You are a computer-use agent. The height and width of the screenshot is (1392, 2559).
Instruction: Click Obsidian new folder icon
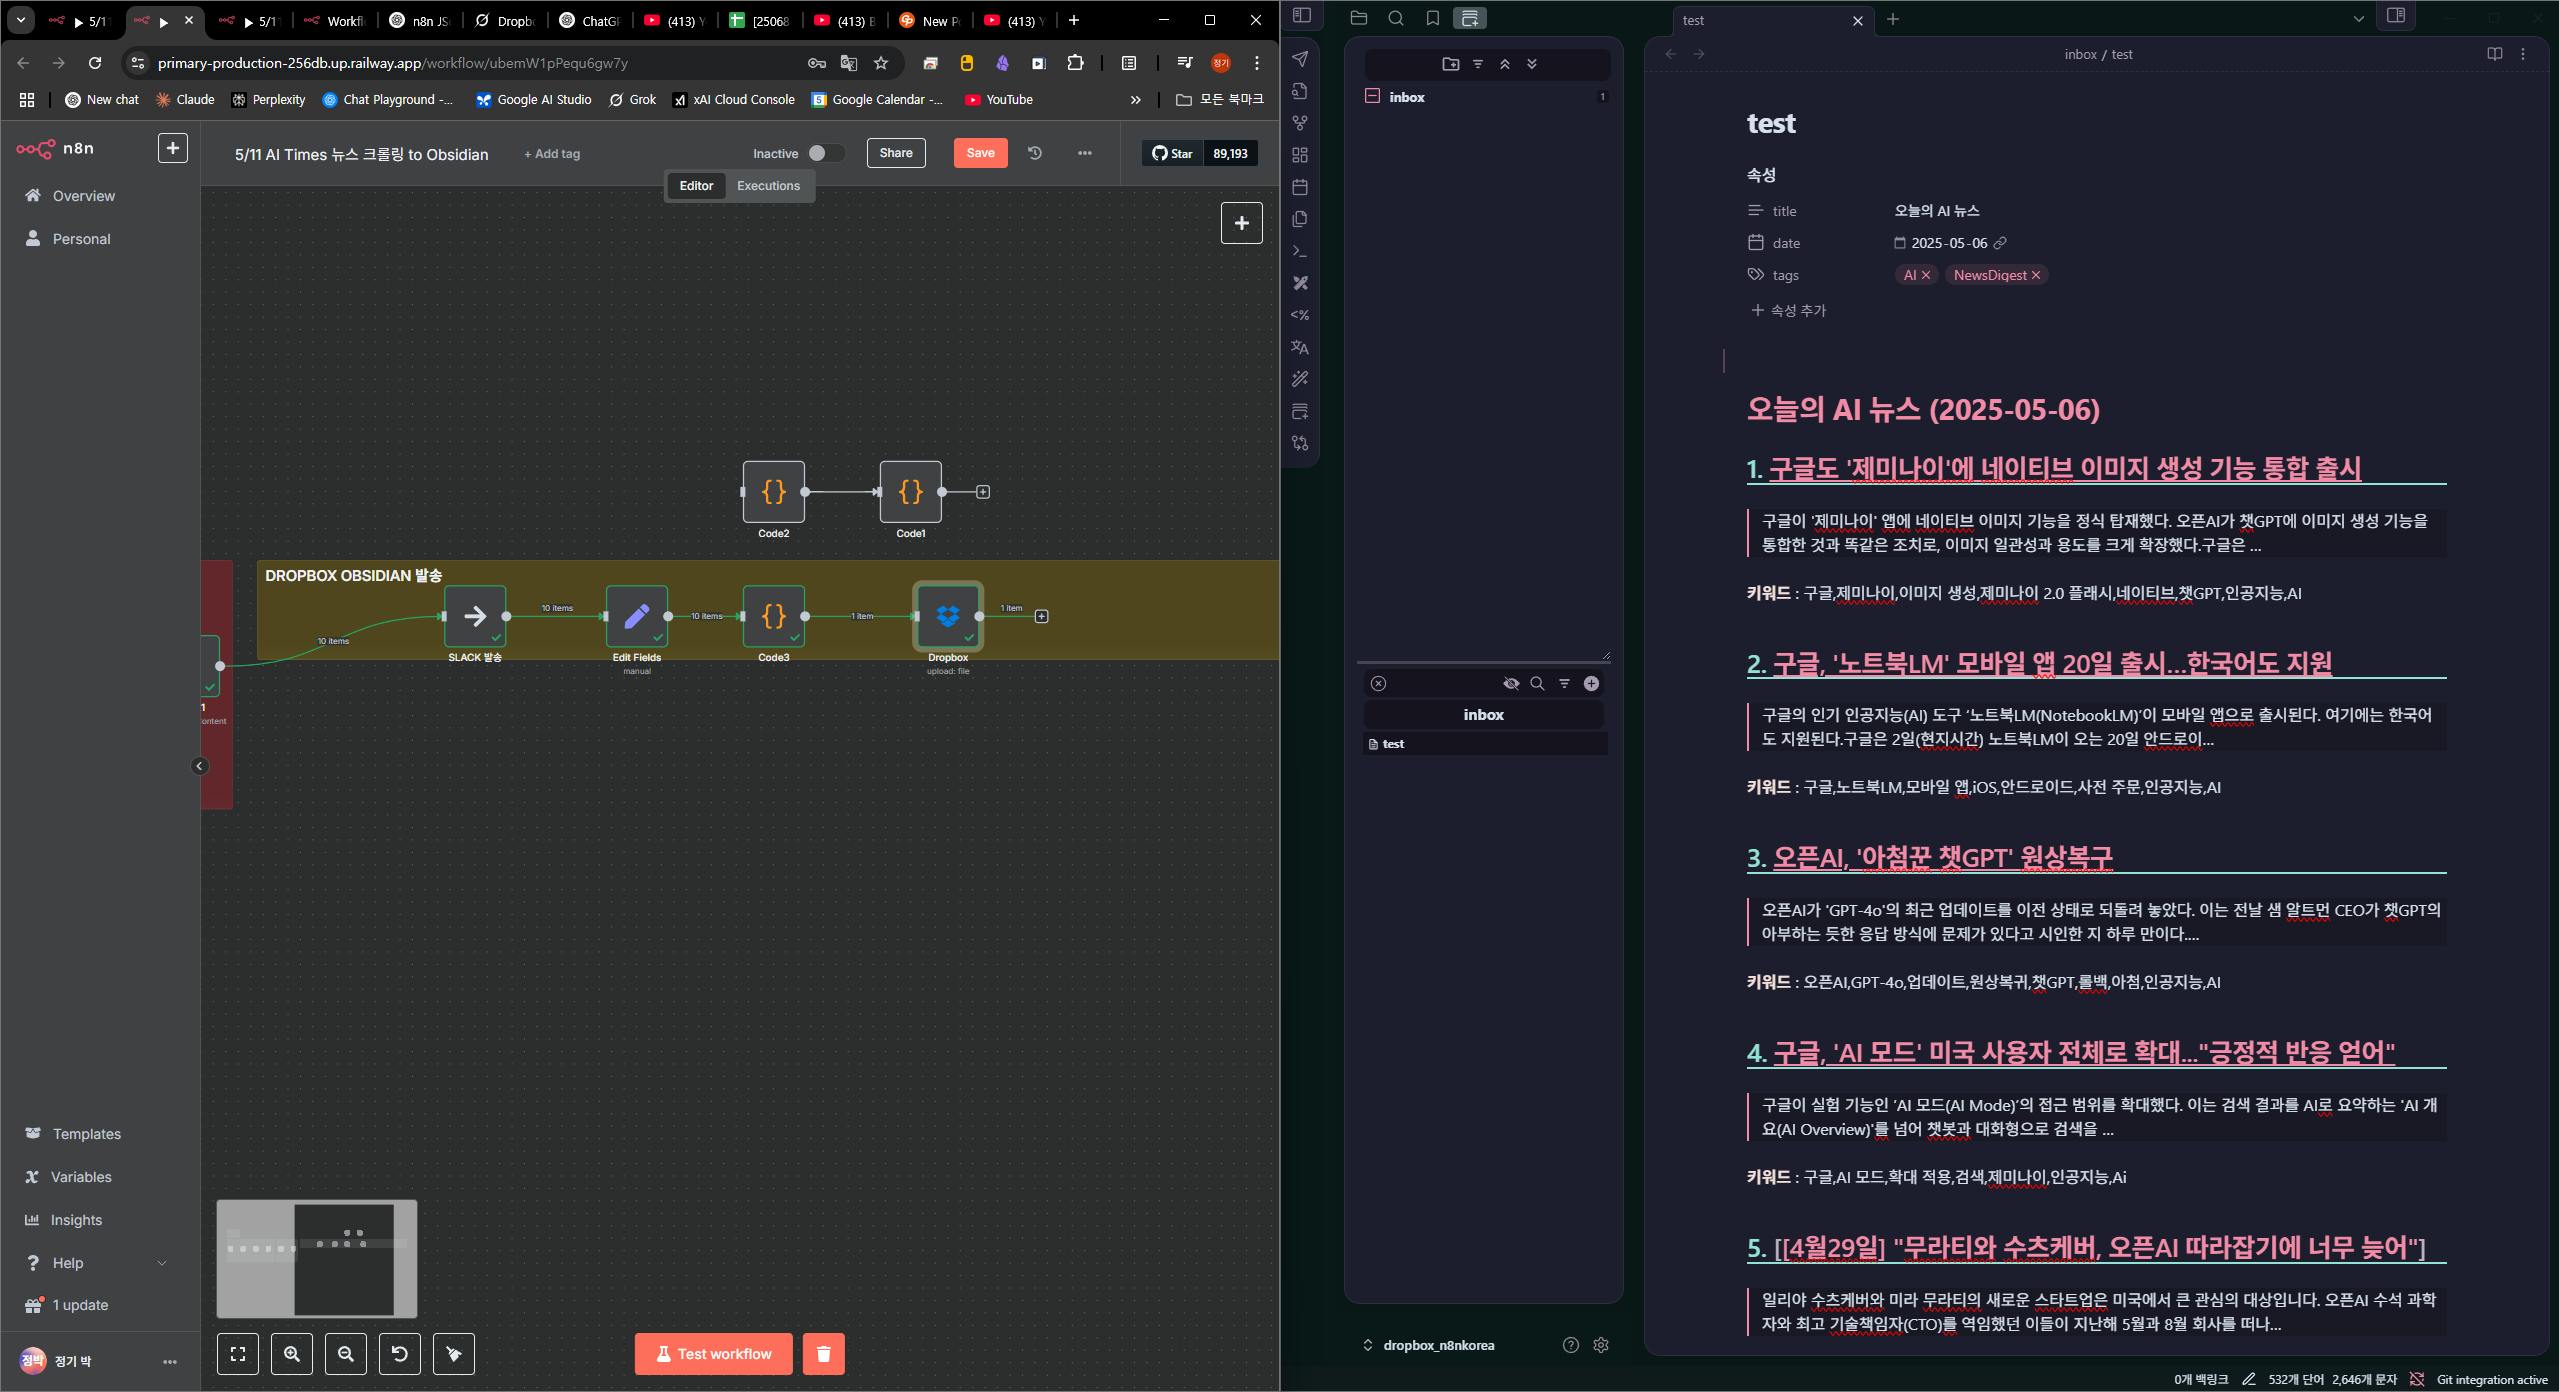[x=1451, y=64]
